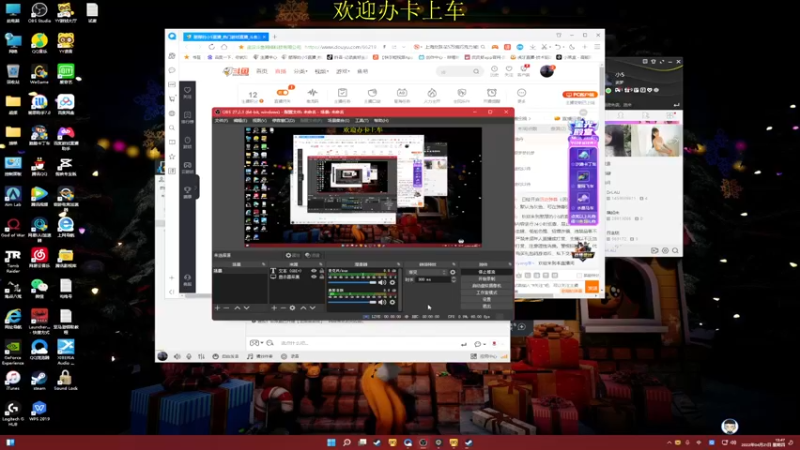Viewport: 800px width, 450px height.
Task: Click 启动虚拟摄像机 virtual camera button
Action: tap(487, 286)
